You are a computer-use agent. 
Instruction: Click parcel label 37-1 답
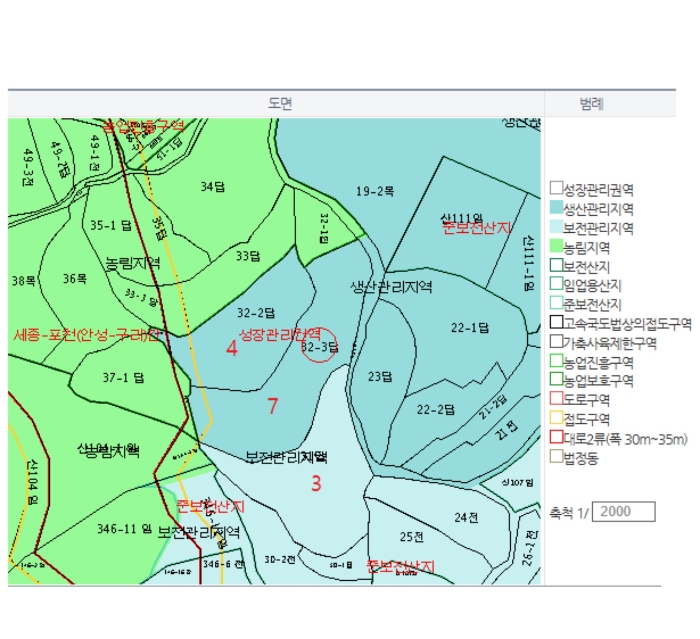coord(123,378)
